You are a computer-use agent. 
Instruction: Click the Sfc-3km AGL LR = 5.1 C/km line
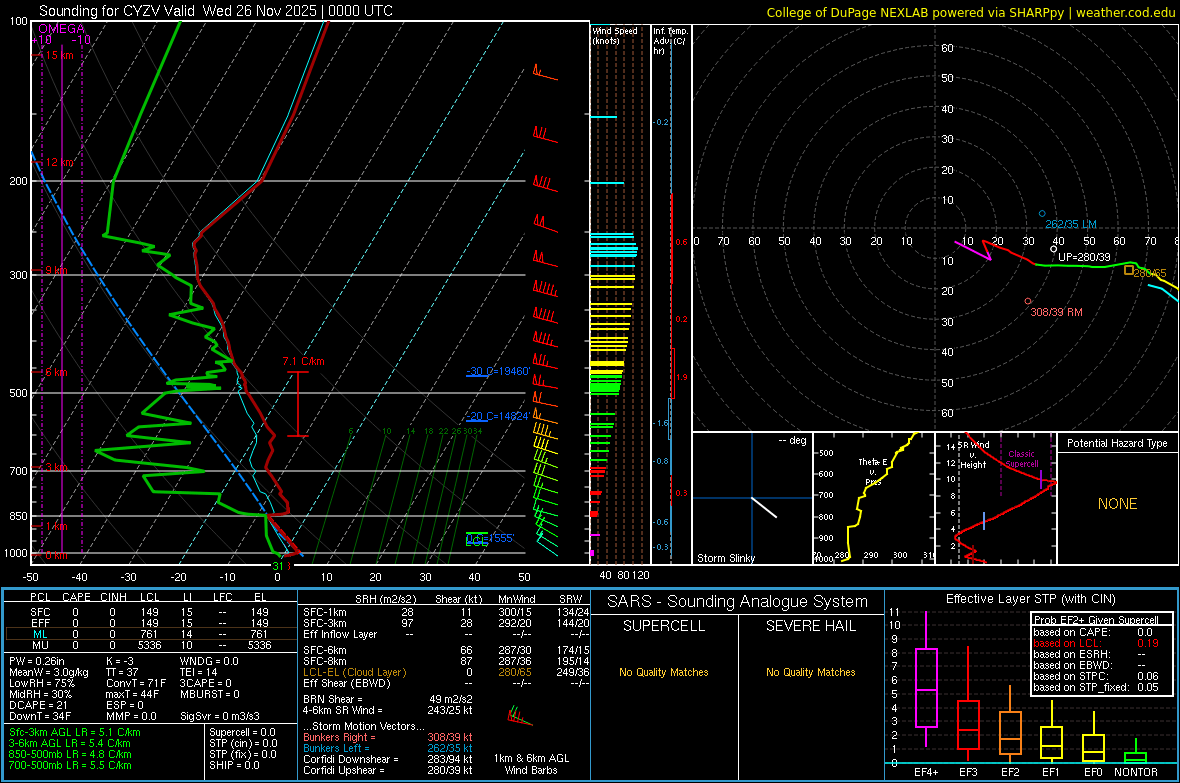click(75, 732)
